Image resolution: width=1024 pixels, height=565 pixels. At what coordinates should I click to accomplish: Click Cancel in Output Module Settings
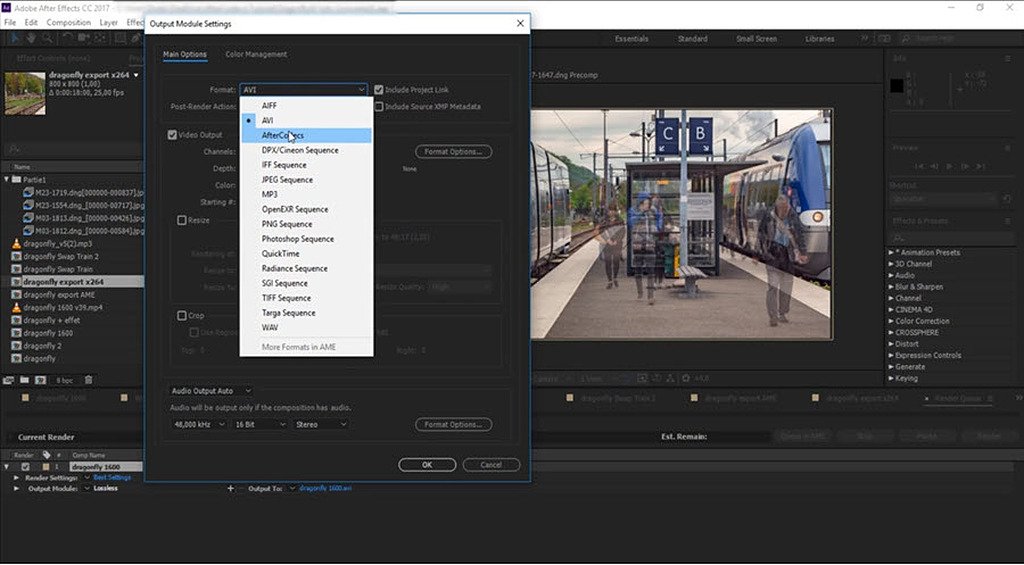coord(491,465)
